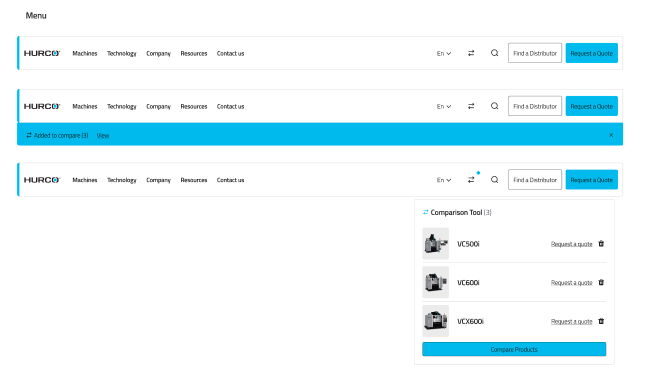Click Request a Quote in top navbar
Viewport: 652px width, 375px height.
(591, 53)
